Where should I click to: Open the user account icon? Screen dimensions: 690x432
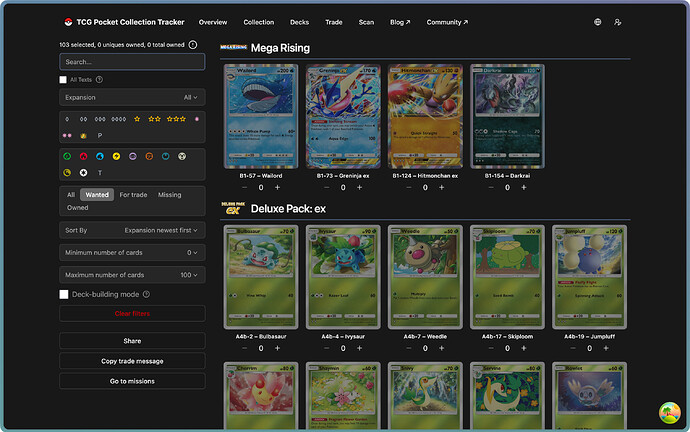point(617,22)
